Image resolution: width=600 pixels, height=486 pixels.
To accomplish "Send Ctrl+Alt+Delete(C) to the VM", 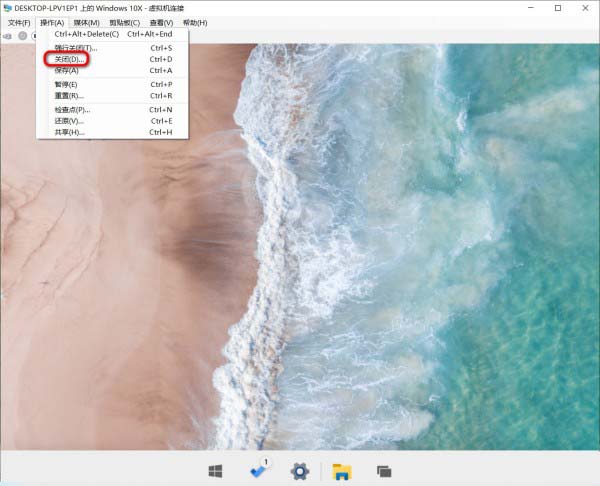I will [x=113, y=34].
